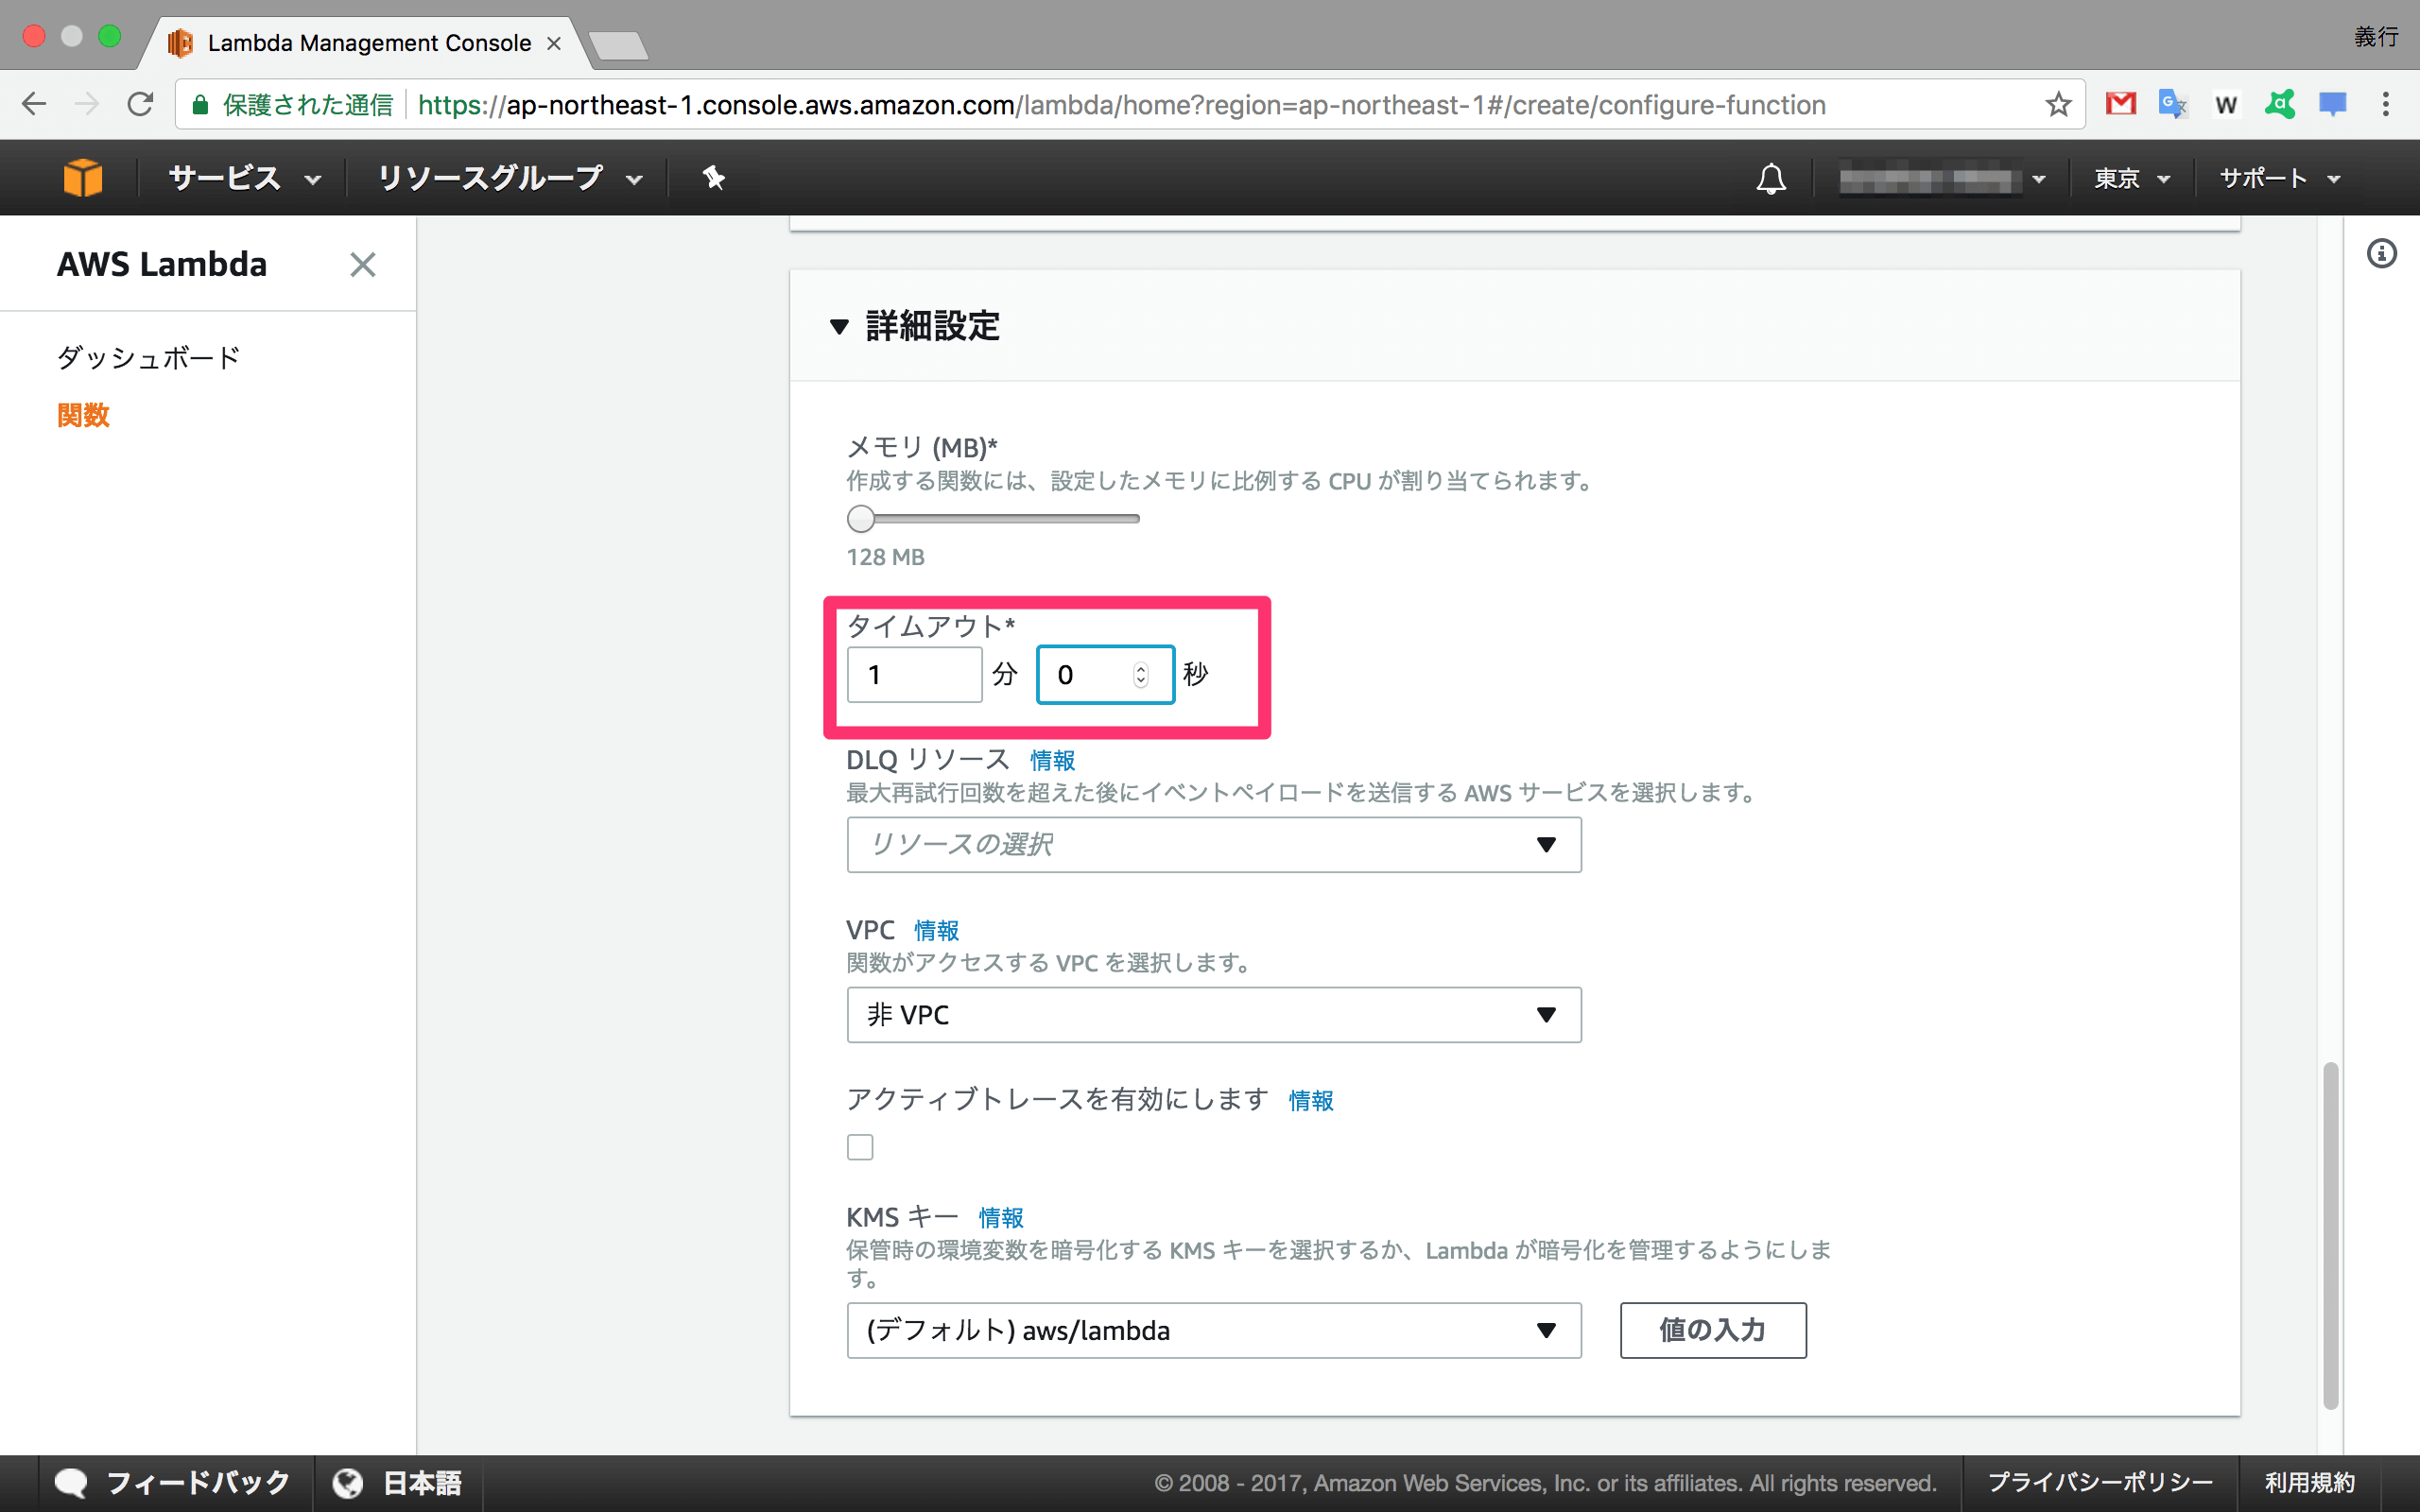The height and width of the screenshot is (1512, 2420).
Task: Click the 値の入力 button
Action: pyautogui.click(x=1712, y=1330)
